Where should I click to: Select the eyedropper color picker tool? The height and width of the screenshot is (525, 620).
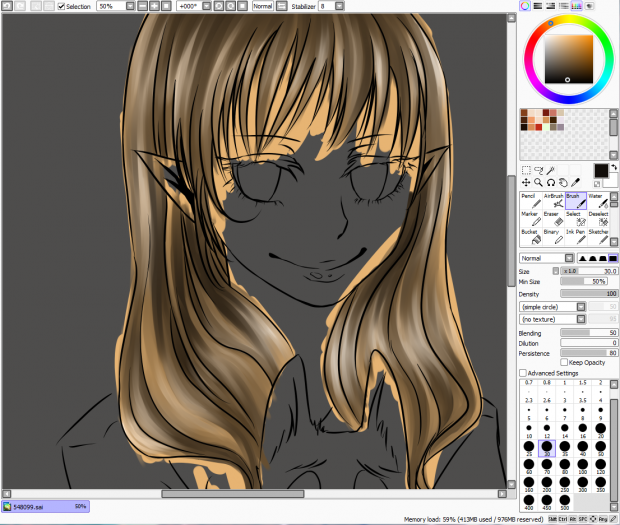pyautogui.click(x=575, y=183)
